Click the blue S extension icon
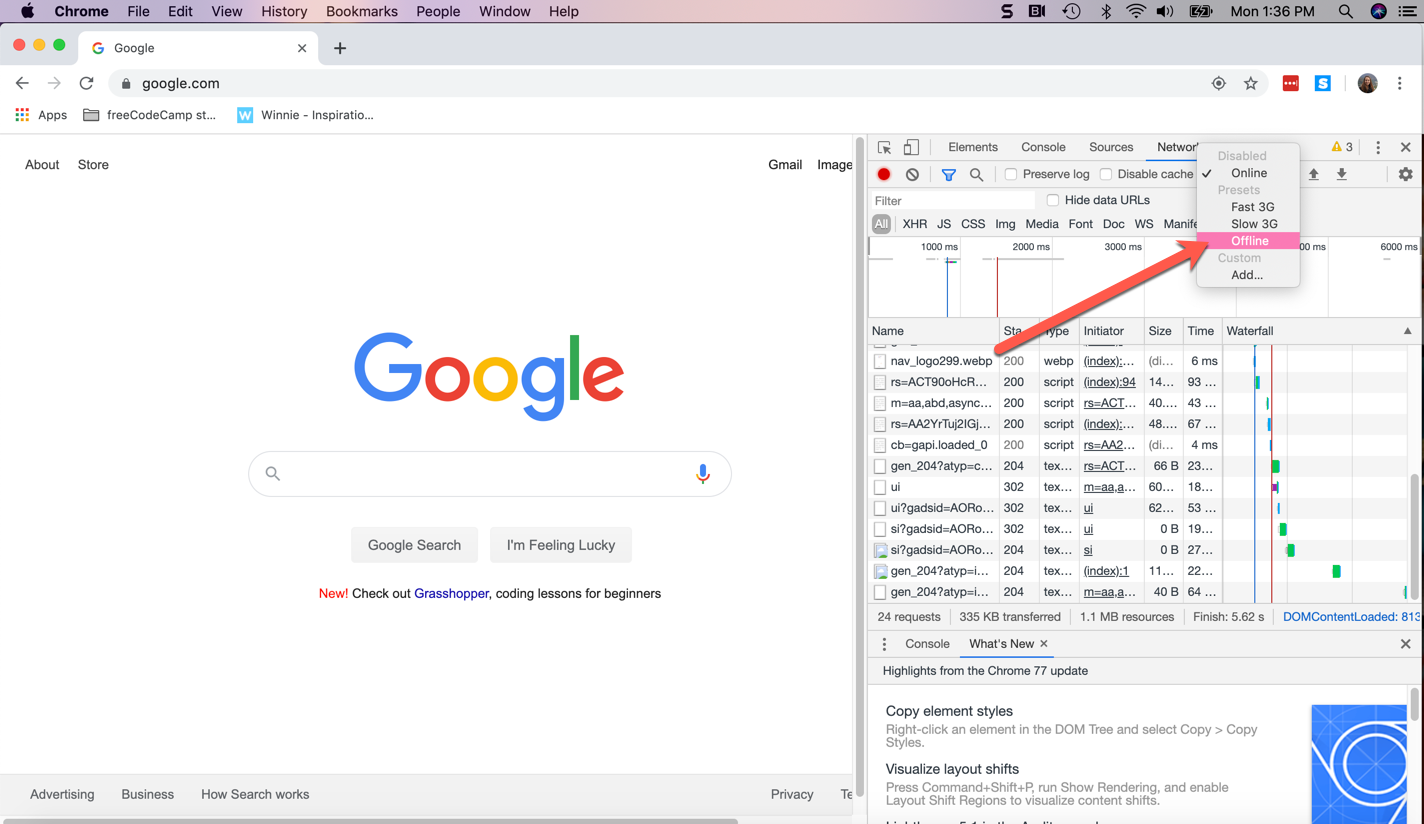The image size is (1424, 824). 1322,84
